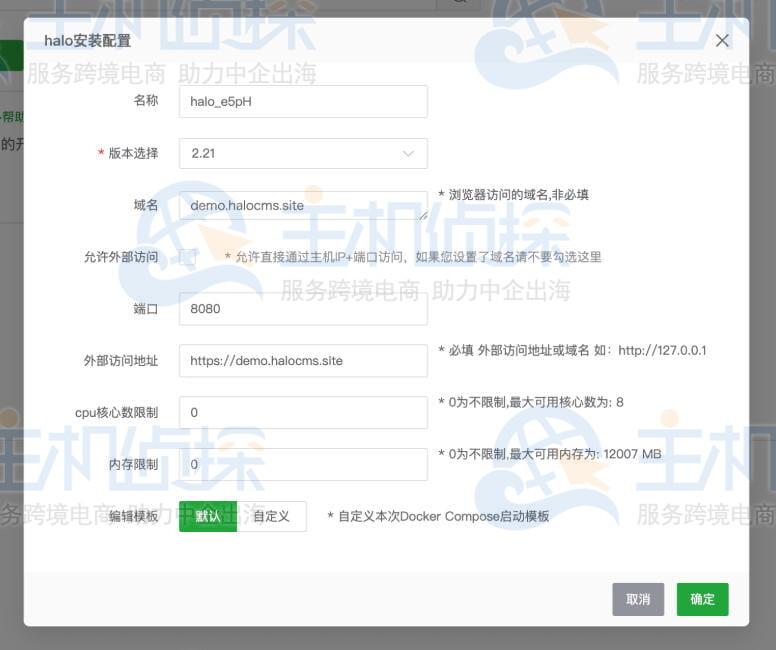Screen dimensions: 776x650
Task: Select the 默认 template option
Action: (x=208, y=516)
